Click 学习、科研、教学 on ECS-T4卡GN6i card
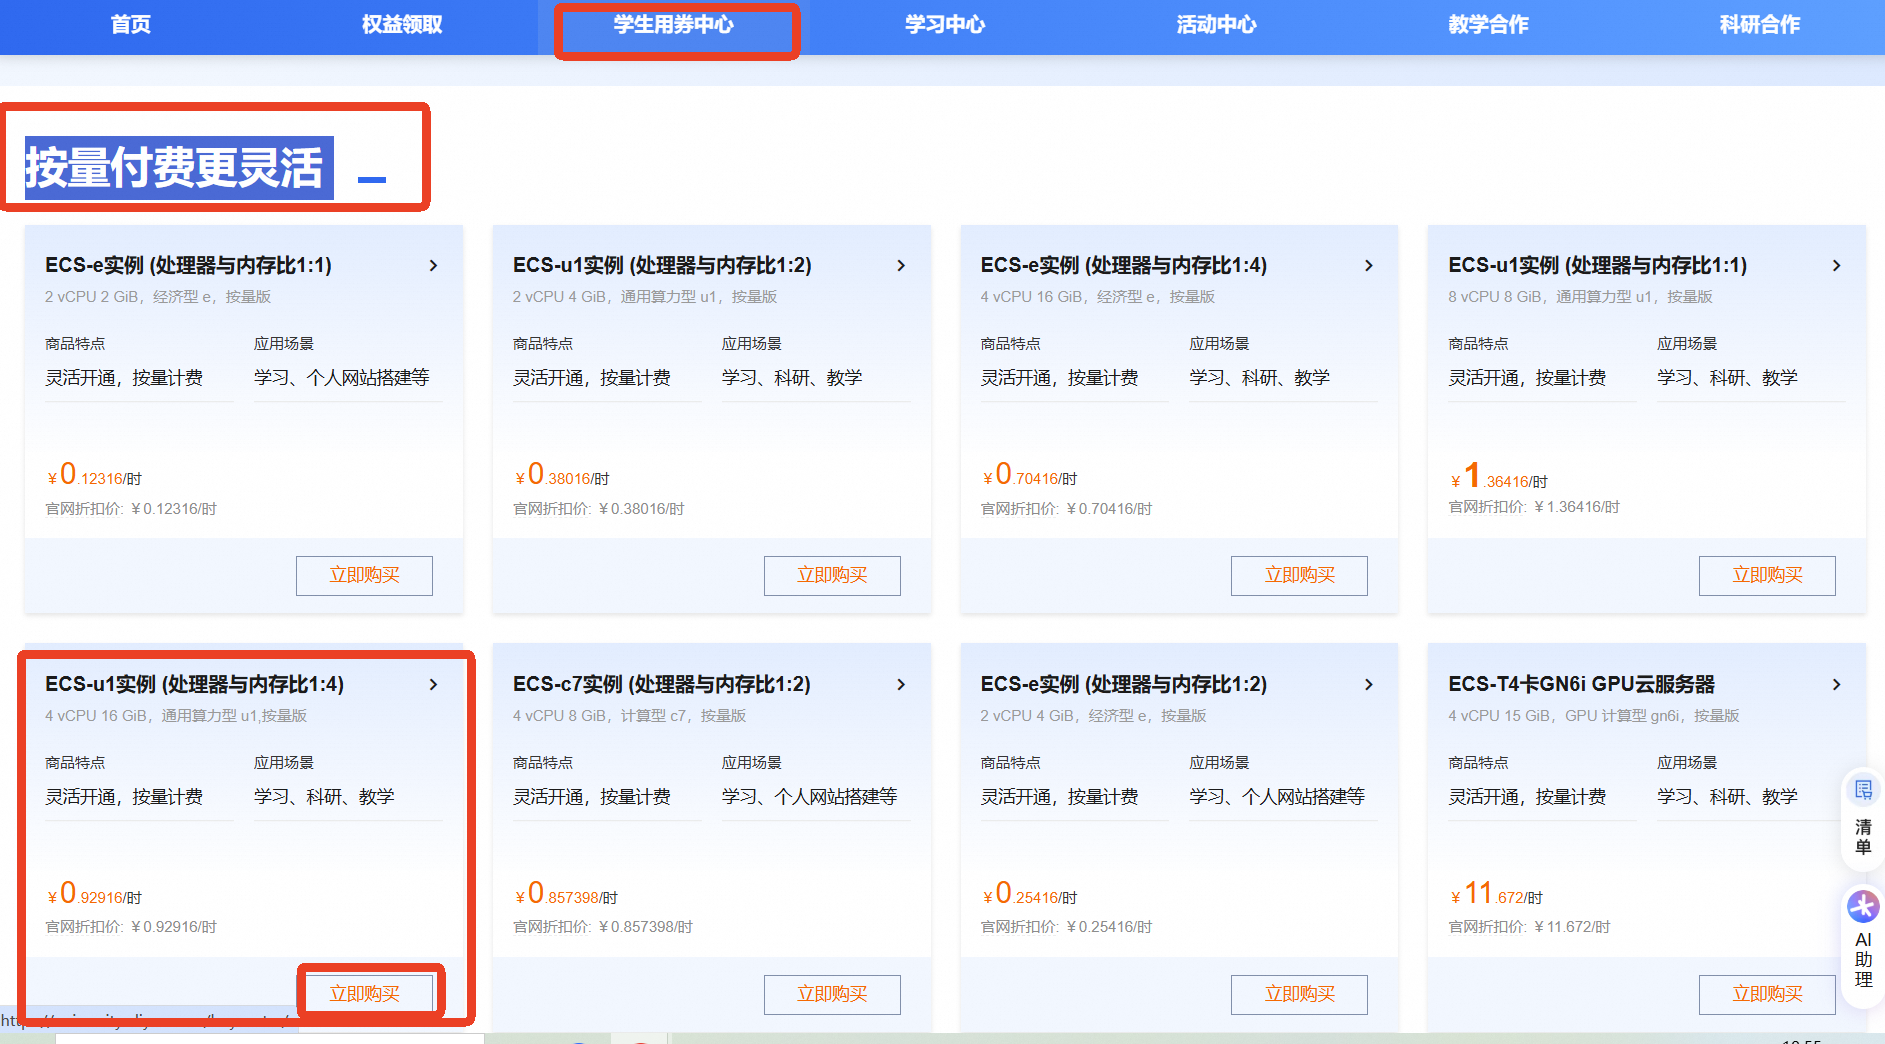 click(x=1727, y=797)
